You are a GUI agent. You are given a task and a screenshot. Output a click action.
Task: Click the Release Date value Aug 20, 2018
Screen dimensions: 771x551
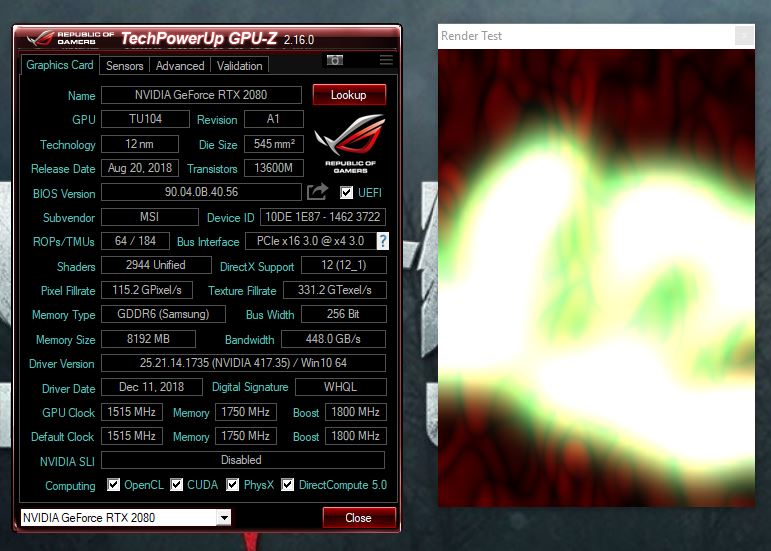(140, 168)
